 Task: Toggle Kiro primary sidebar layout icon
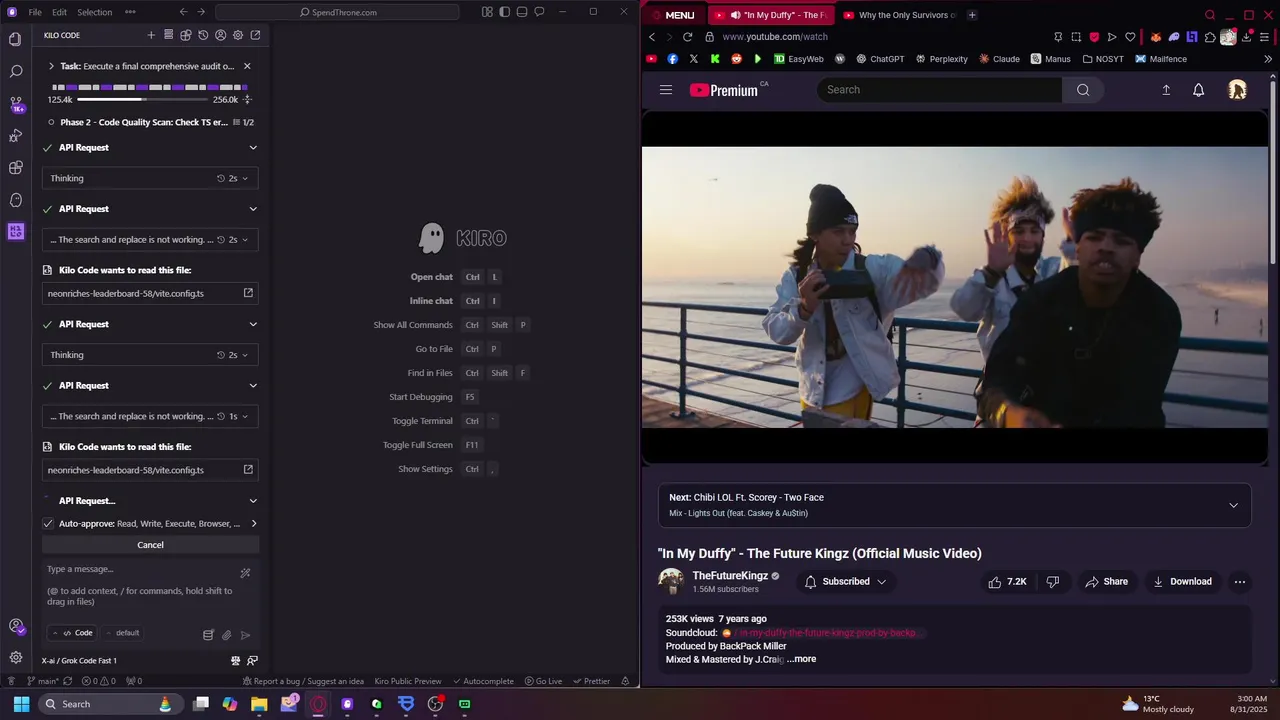coord(505,12)
